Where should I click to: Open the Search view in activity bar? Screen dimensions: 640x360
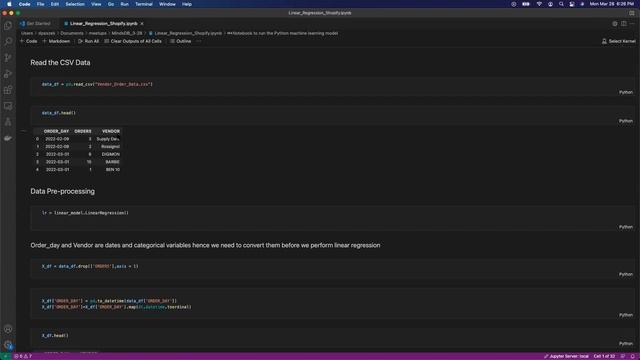pos(8,41)
